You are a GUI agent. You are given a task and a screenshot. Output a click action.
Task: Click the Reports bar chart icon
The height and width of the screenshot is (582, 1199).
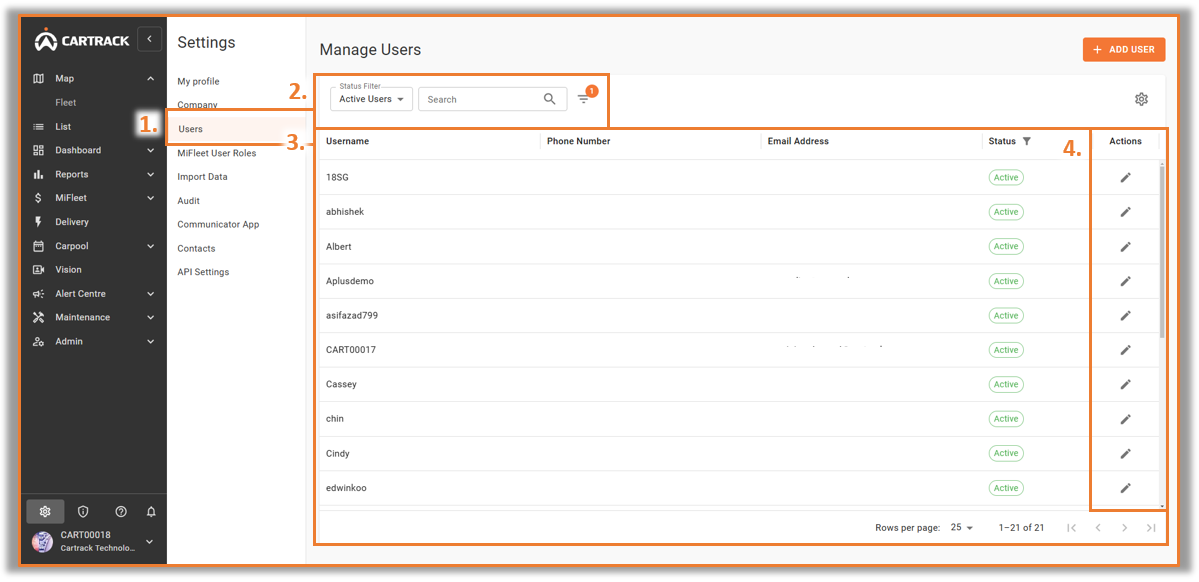[x=38, y=174]
